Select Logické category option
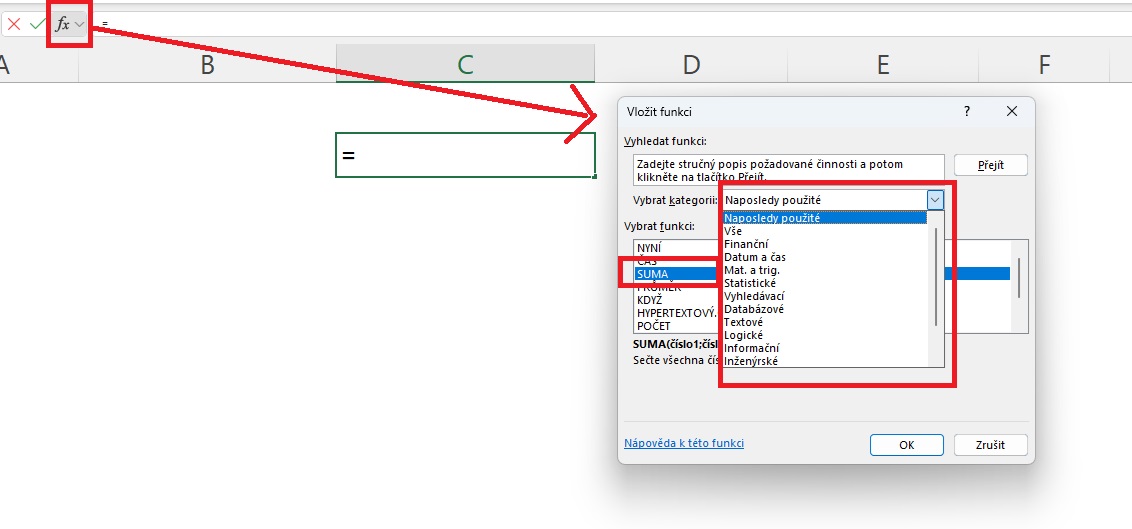 (x=744, y=335)
